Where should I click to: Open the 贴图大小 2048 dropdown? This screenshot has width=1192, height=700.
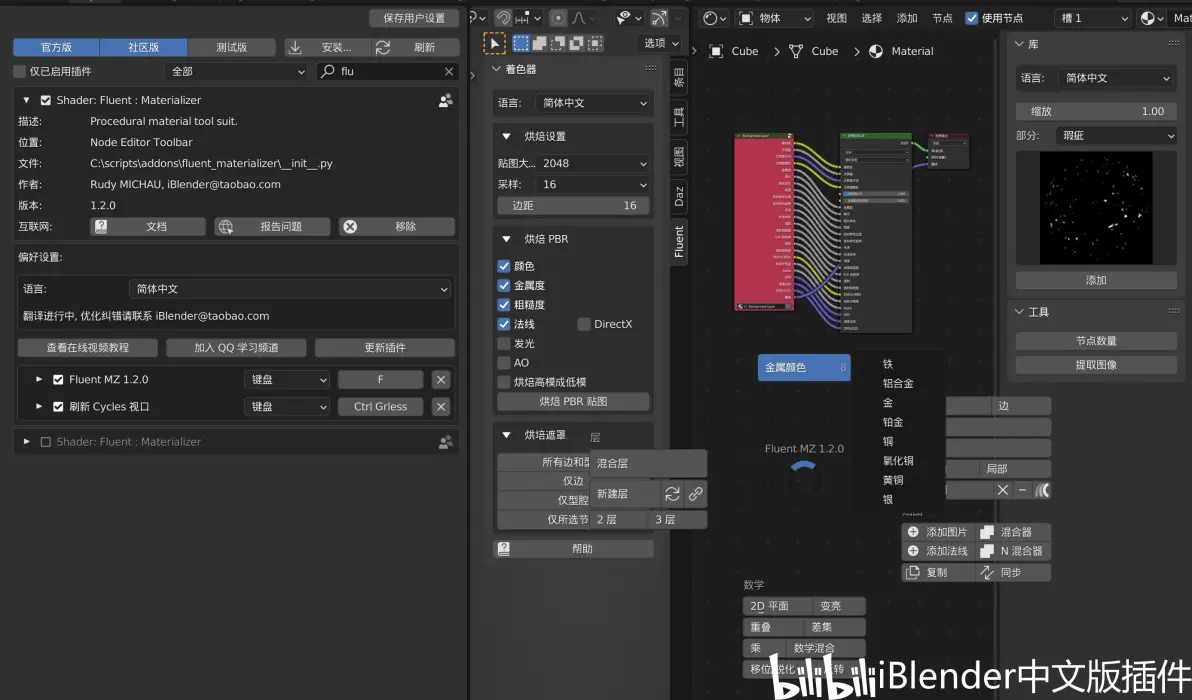pyautogui.click(x=573, y=163)
